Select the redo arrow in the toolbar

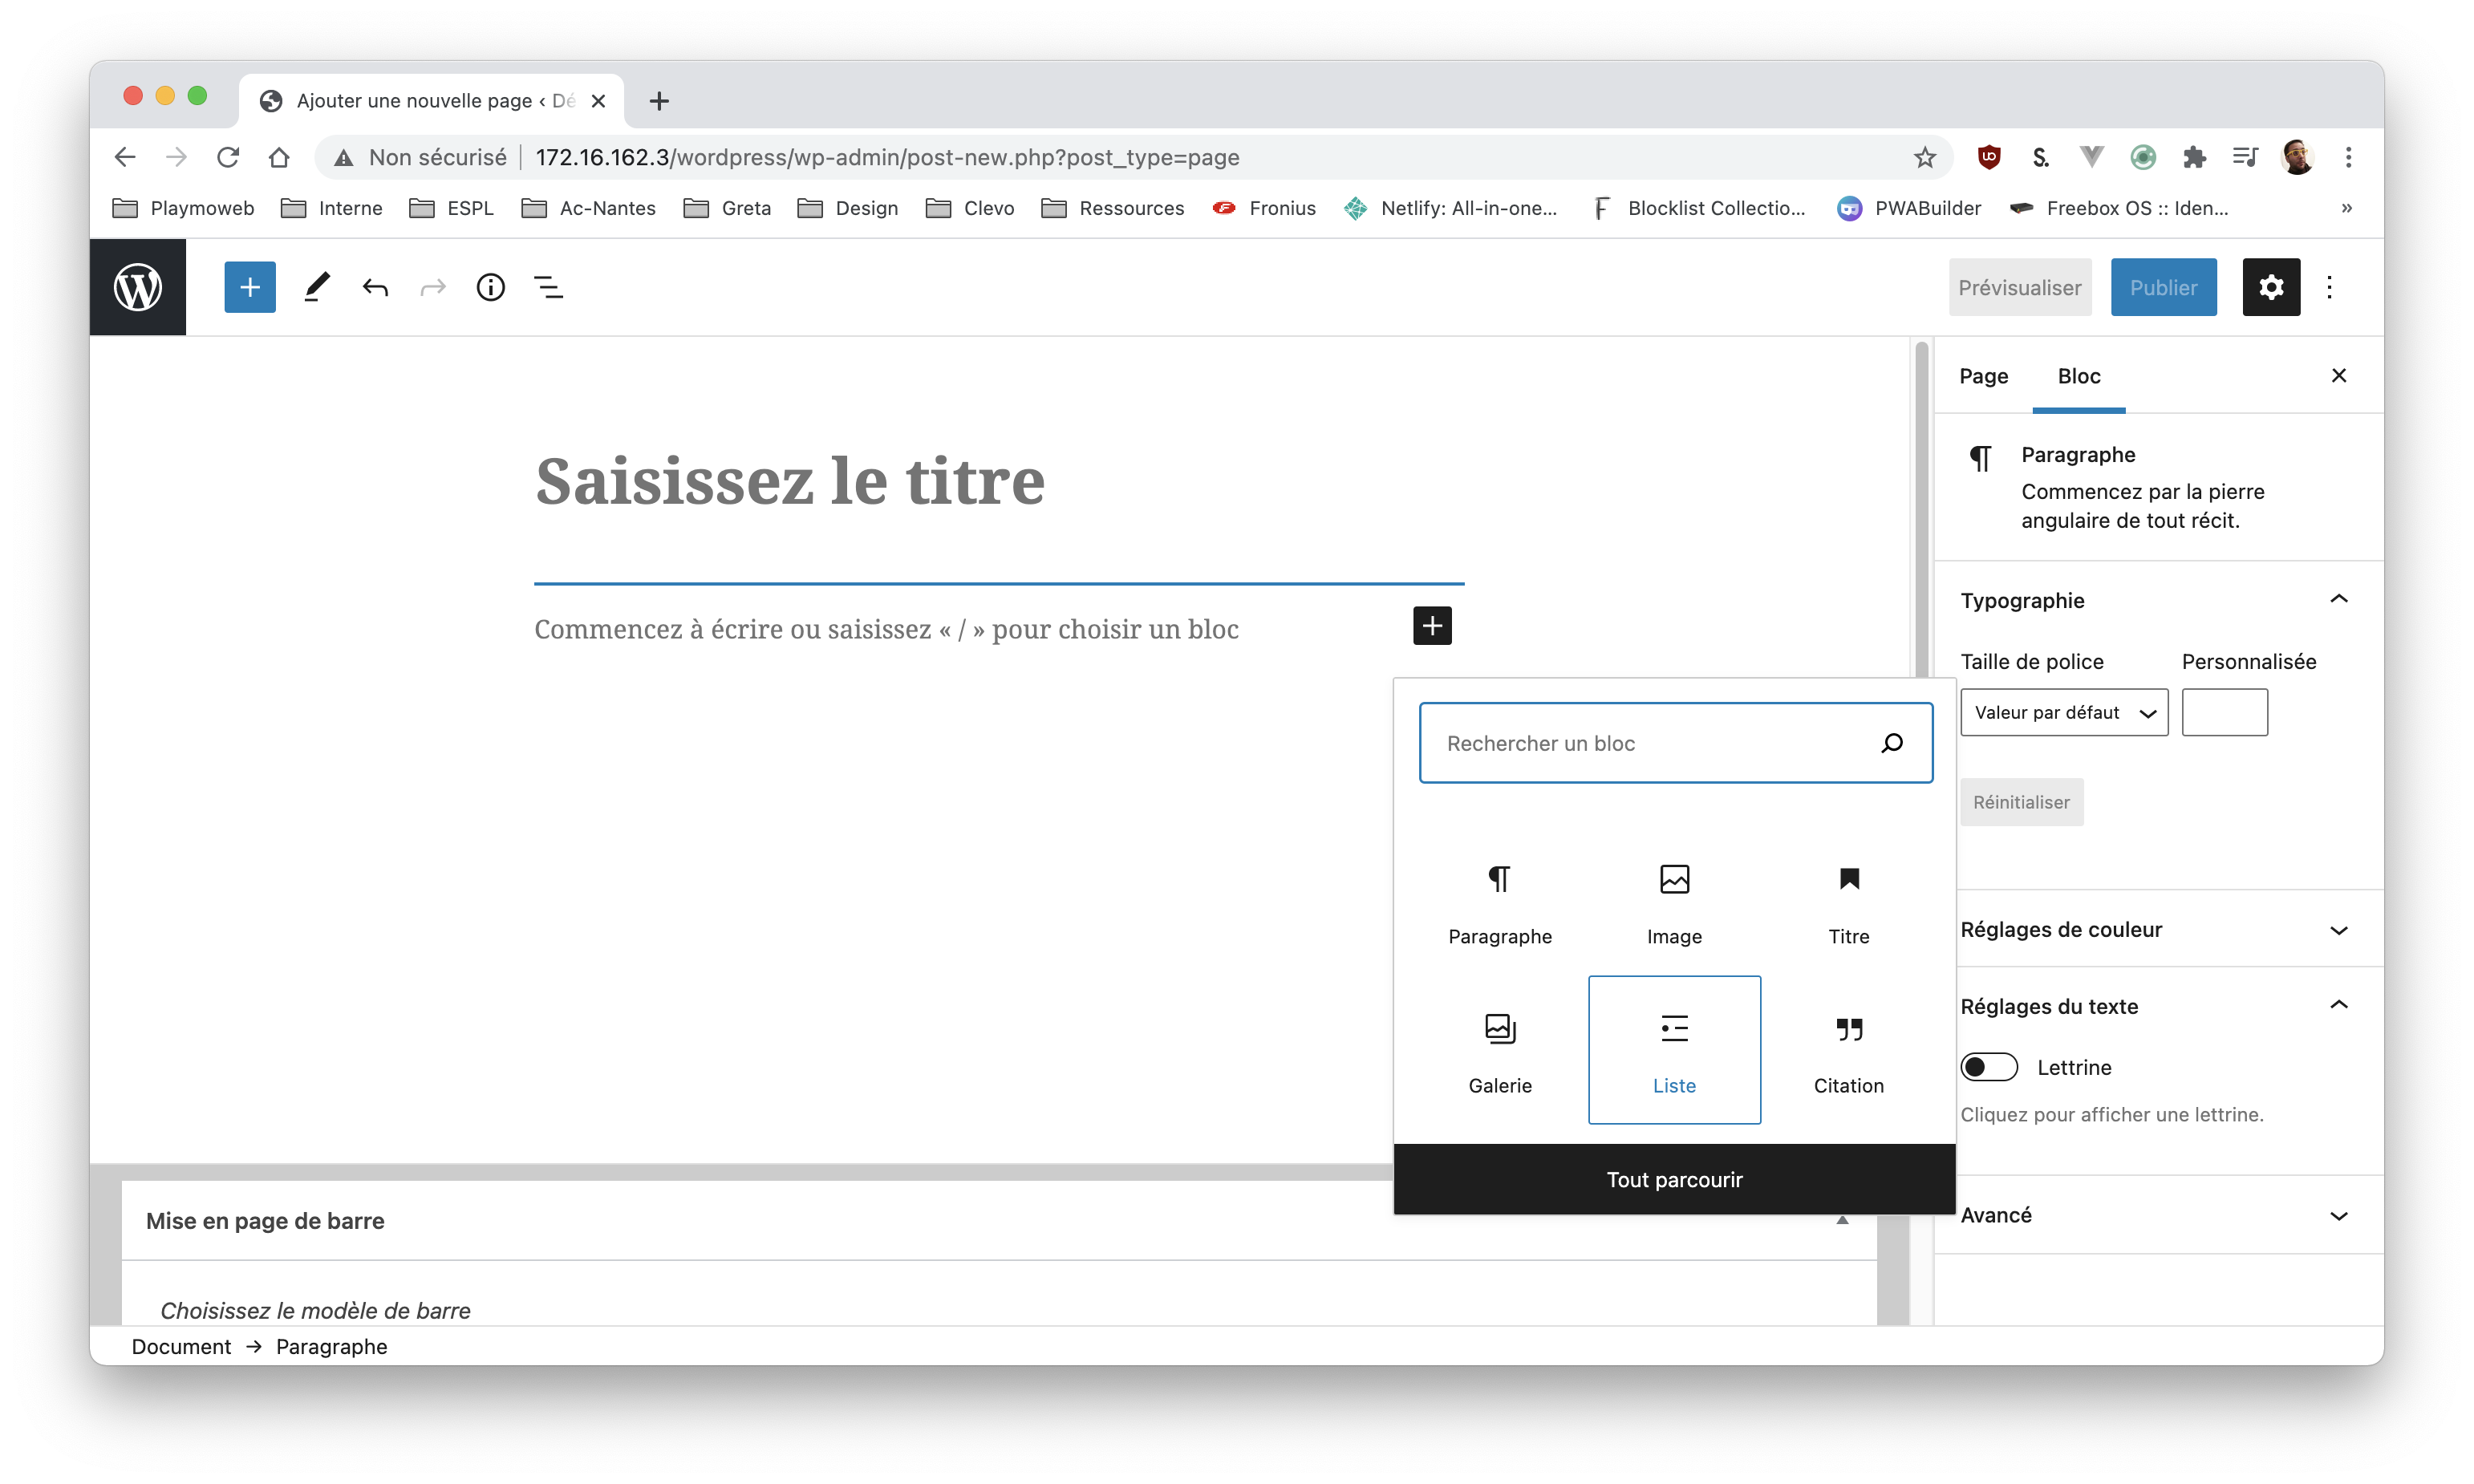[432, 287]
